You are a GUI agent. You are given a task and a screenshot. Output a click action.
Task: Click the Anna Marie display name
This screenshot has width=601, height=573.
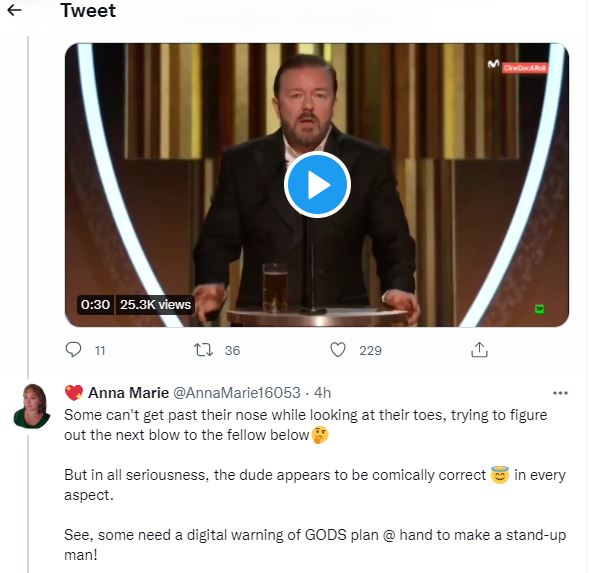128,393
